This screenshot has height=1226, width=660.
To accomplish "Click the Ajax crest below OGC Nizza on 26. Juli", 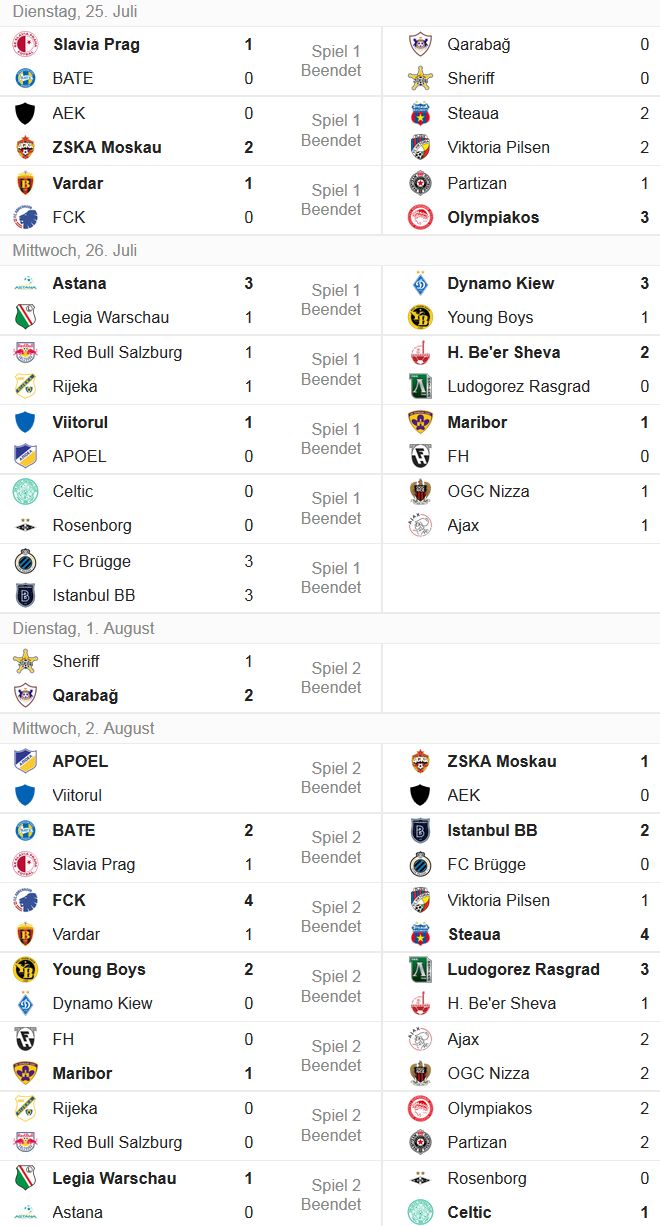I will click(420, 526).
